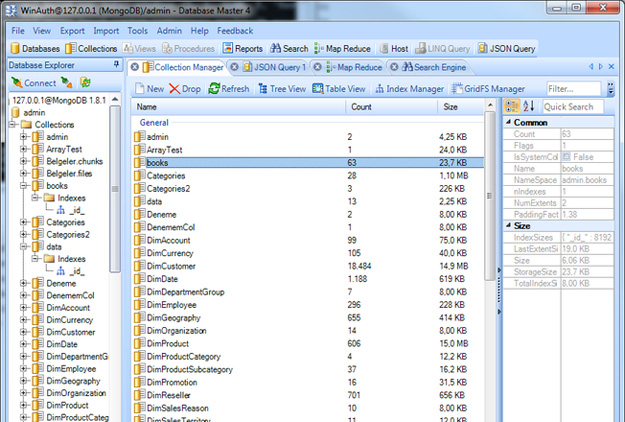This screenshot has width=625, height=422.
Task: Create a New collection
Action: (x=148, y=89)
